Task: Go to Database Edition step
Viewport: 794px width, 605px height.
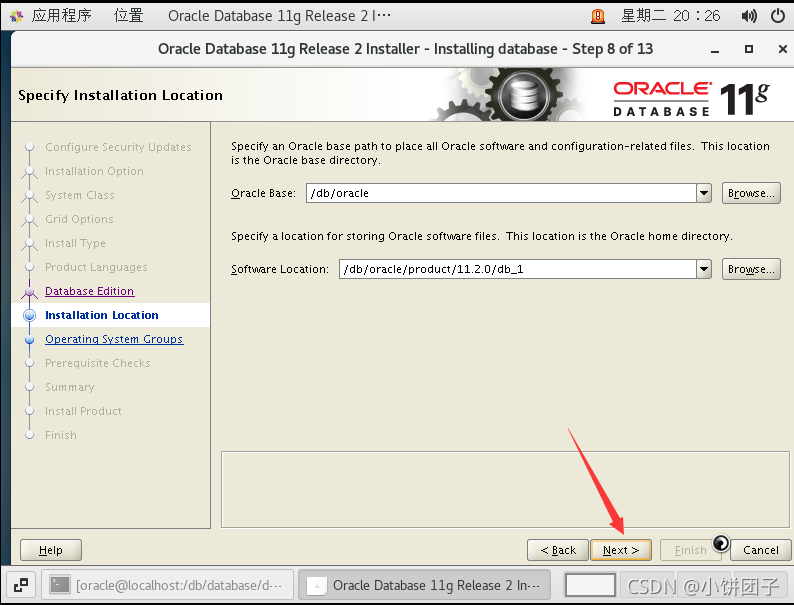Action: click(x=90, y=291)
